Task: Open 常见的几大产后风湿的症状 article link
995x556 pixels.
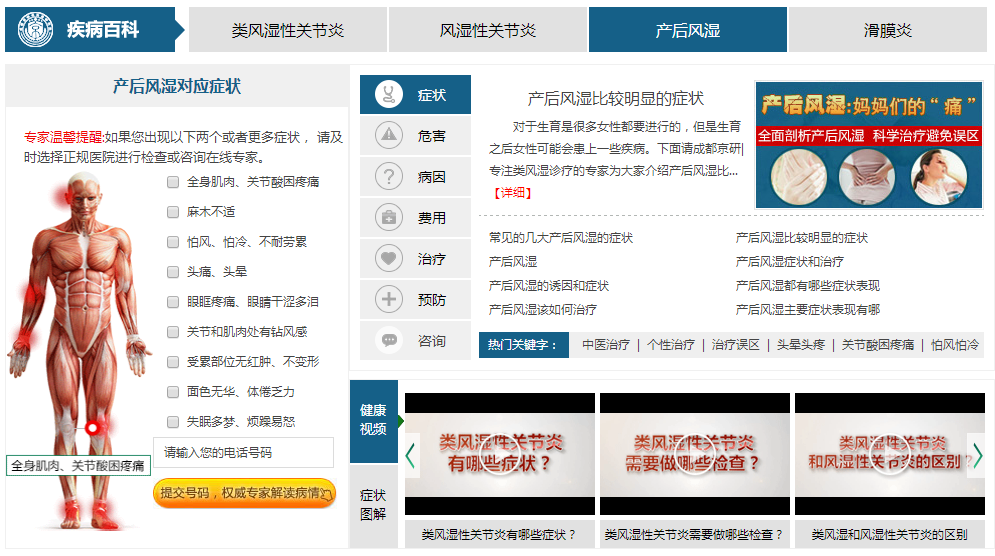Action: click(x=561, y=238)
